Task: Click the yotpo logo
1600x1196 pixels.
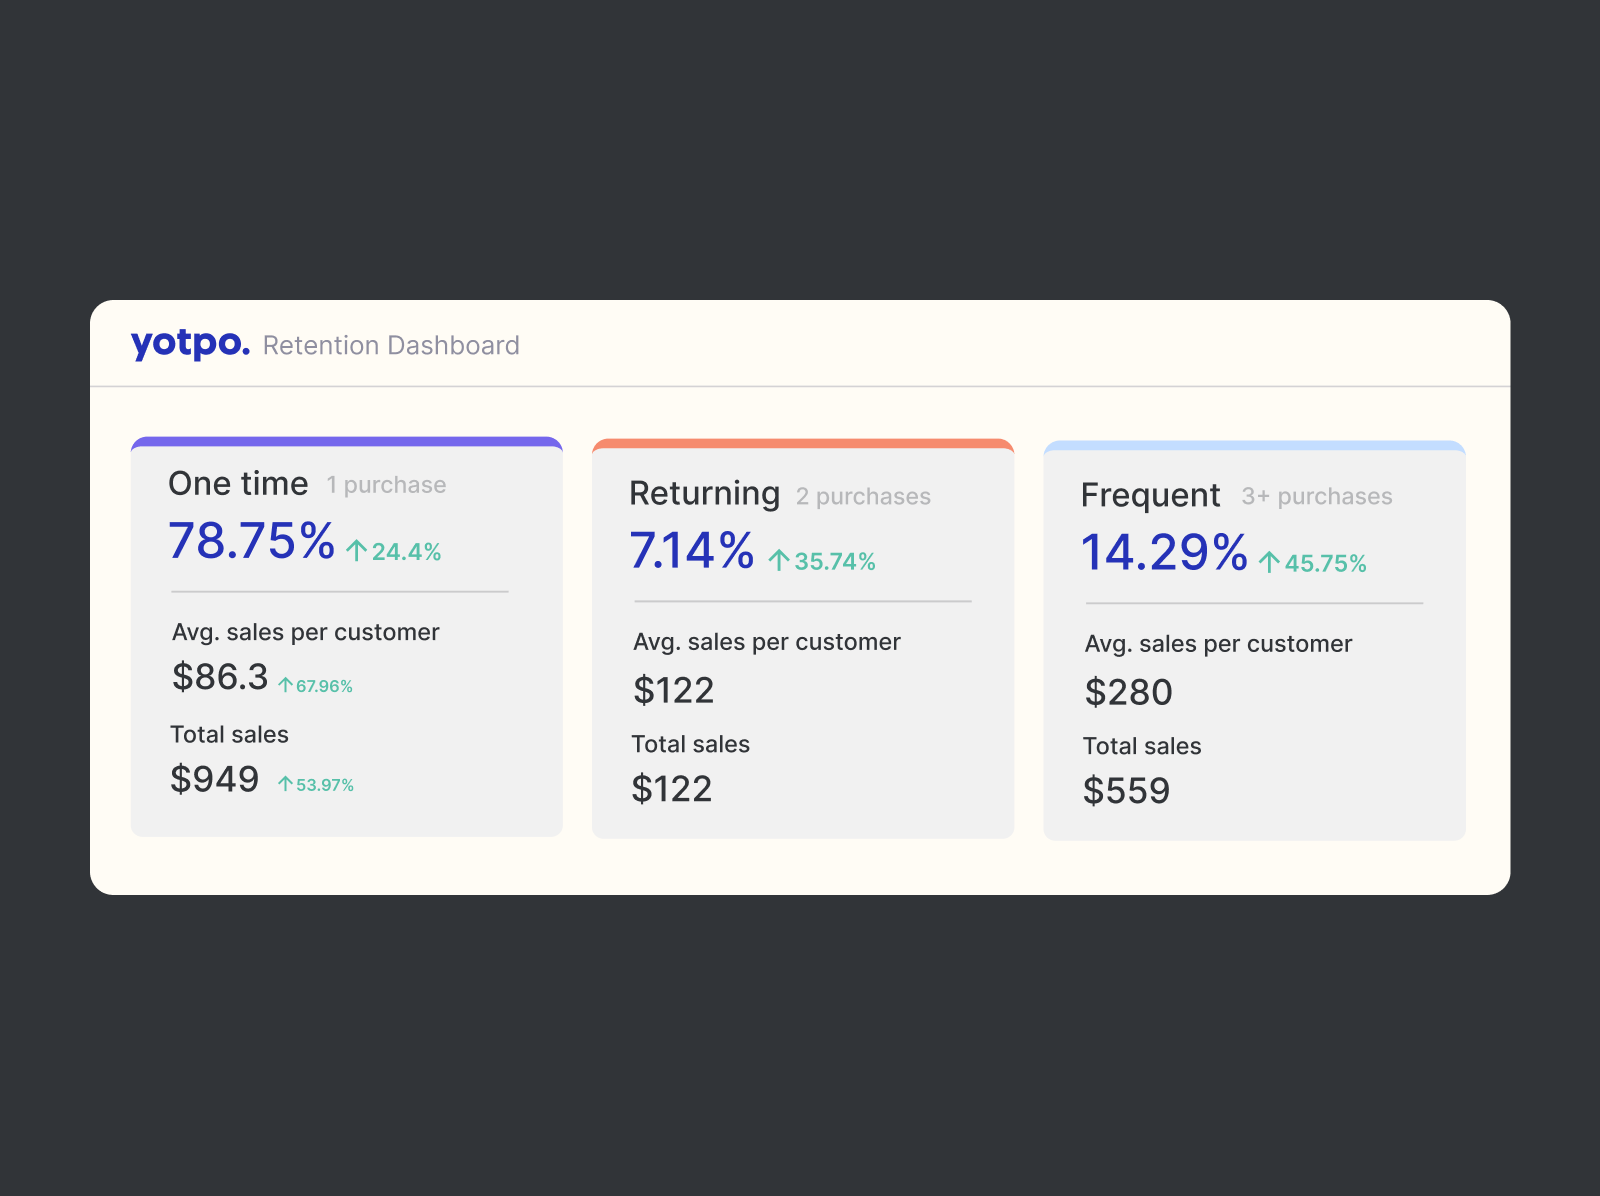Action: click(190, 344)
